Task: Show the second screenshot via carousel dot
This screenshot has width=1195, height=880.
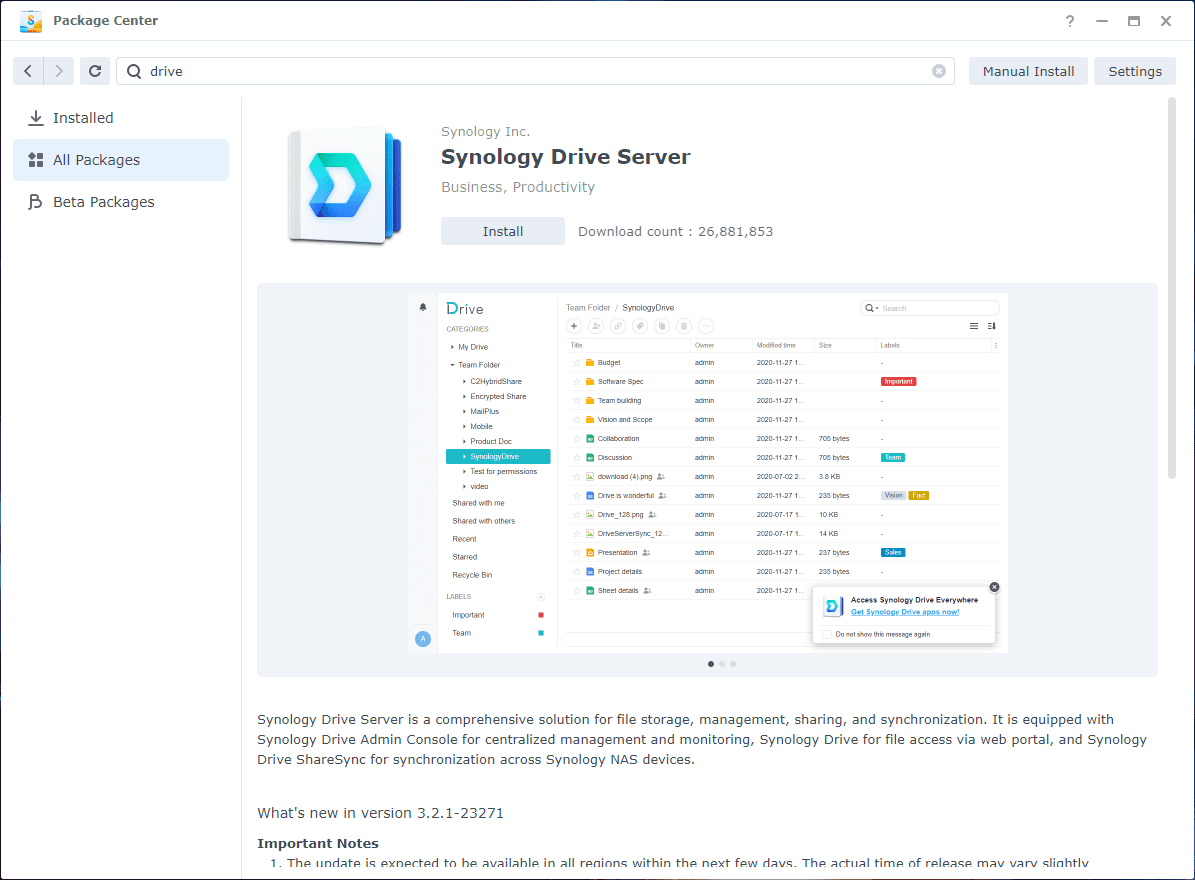Action: click(x=722, y=664)
